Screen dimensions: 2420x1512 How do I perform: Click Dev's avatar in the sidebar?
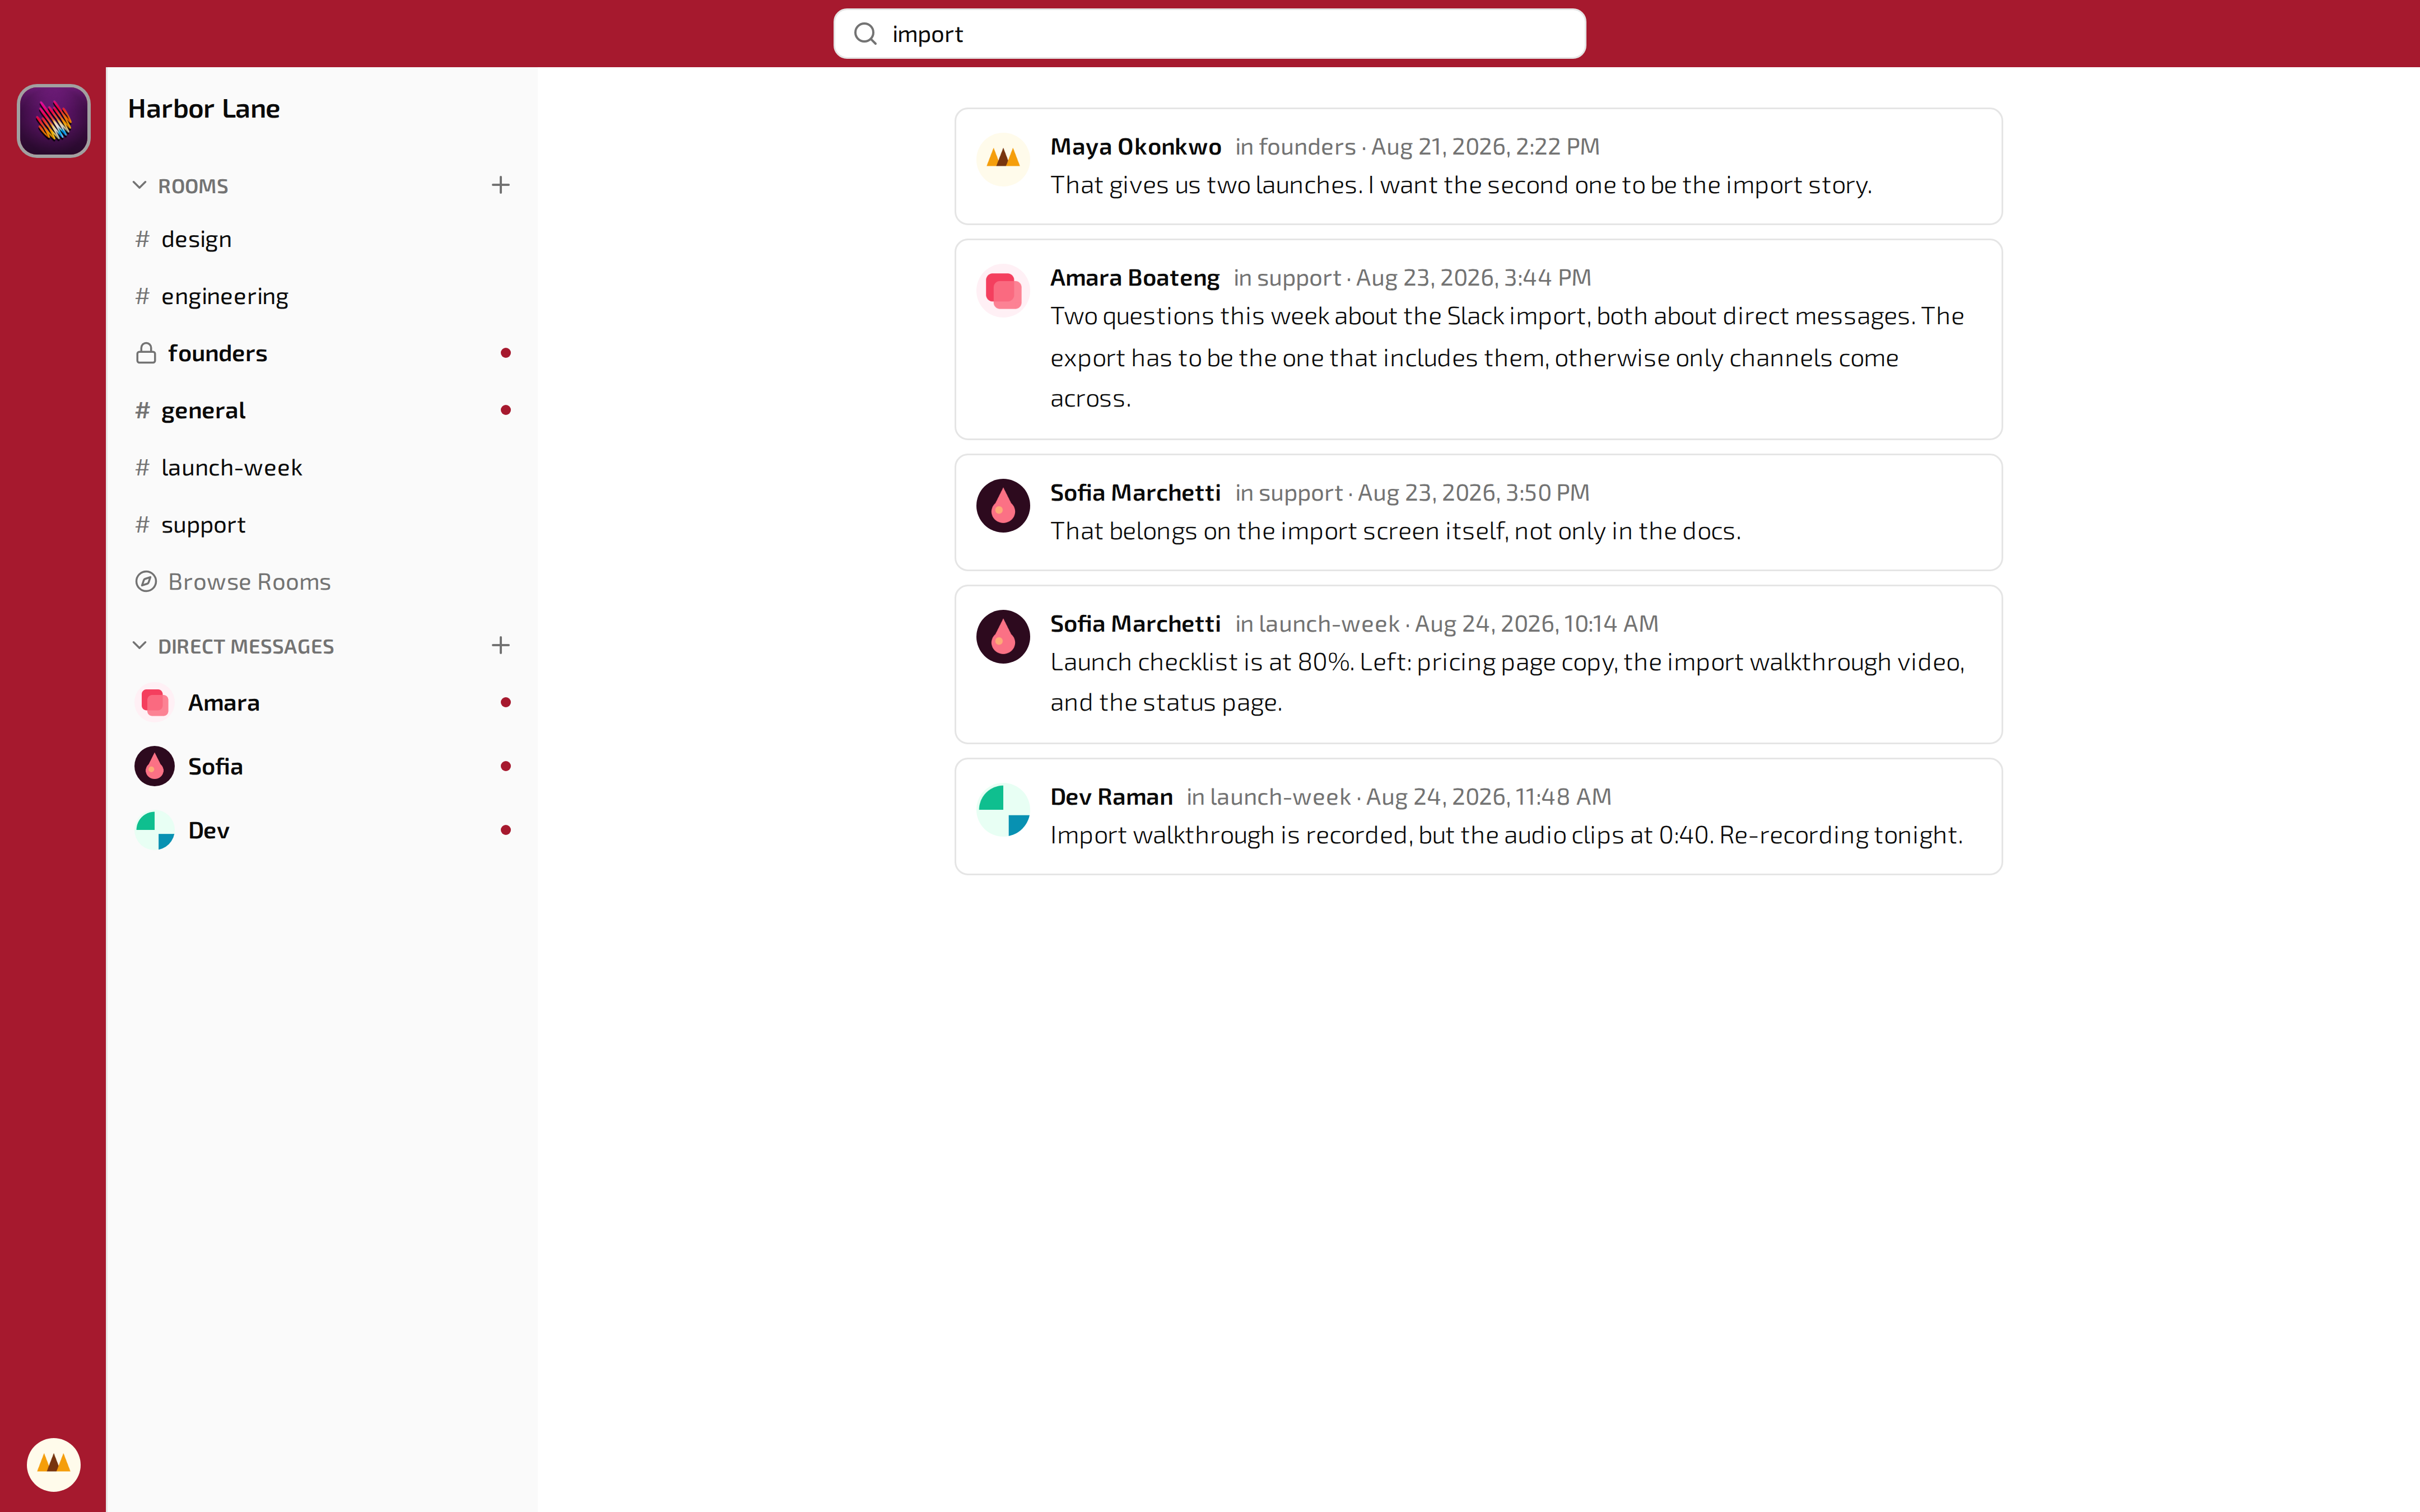155,830
